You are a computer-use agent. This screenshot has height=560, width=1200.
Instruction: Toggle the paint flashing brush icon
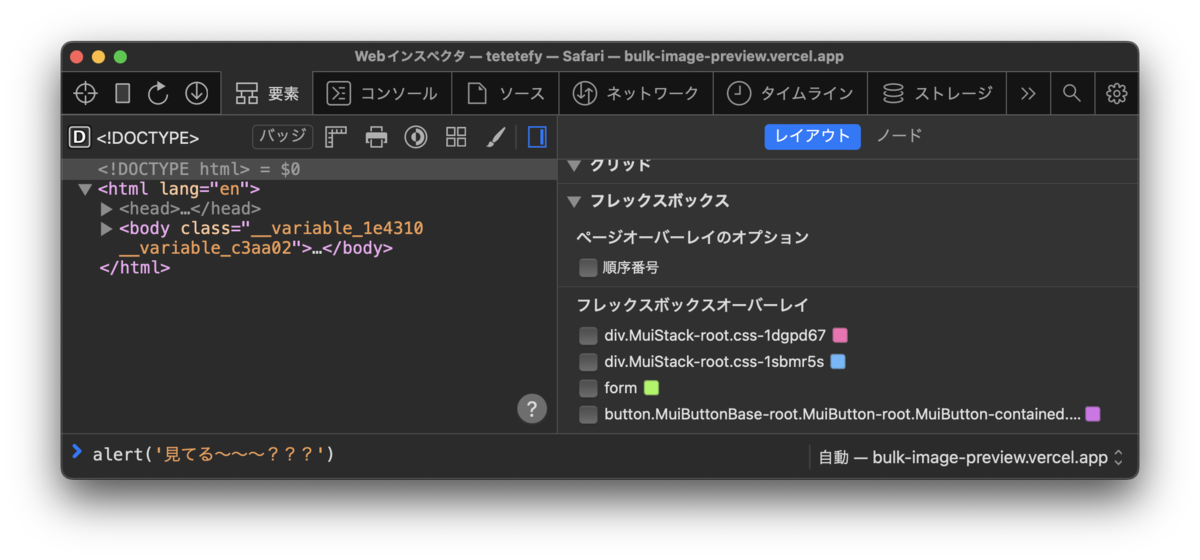click(496, 137)
